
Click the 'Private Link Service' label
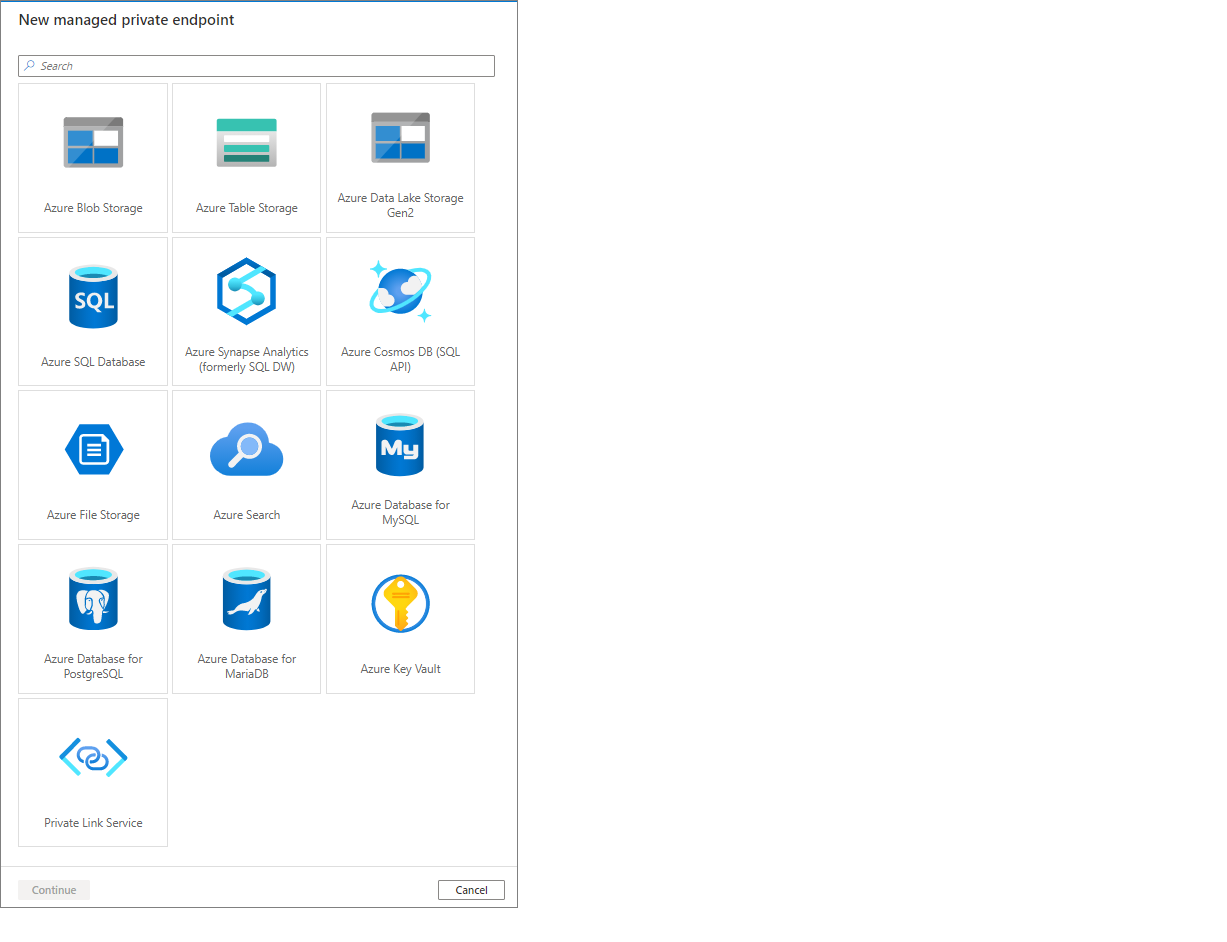pyautogui.click(x=93, y=823)
